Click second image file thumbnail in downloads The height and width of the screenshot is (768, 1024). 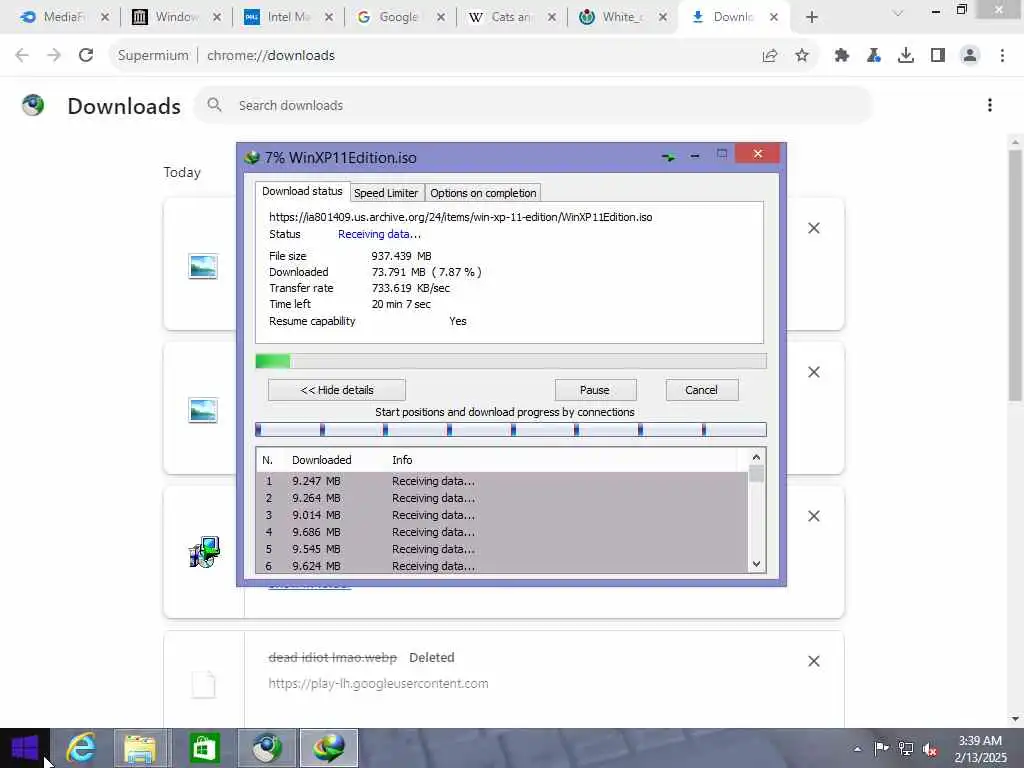[x=202, y=411]
